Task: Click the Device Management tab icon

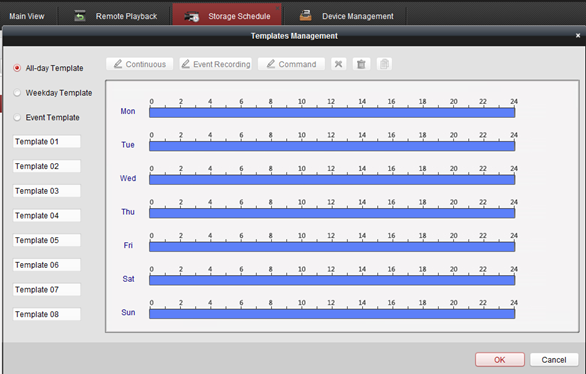Action: click(305, 16)
